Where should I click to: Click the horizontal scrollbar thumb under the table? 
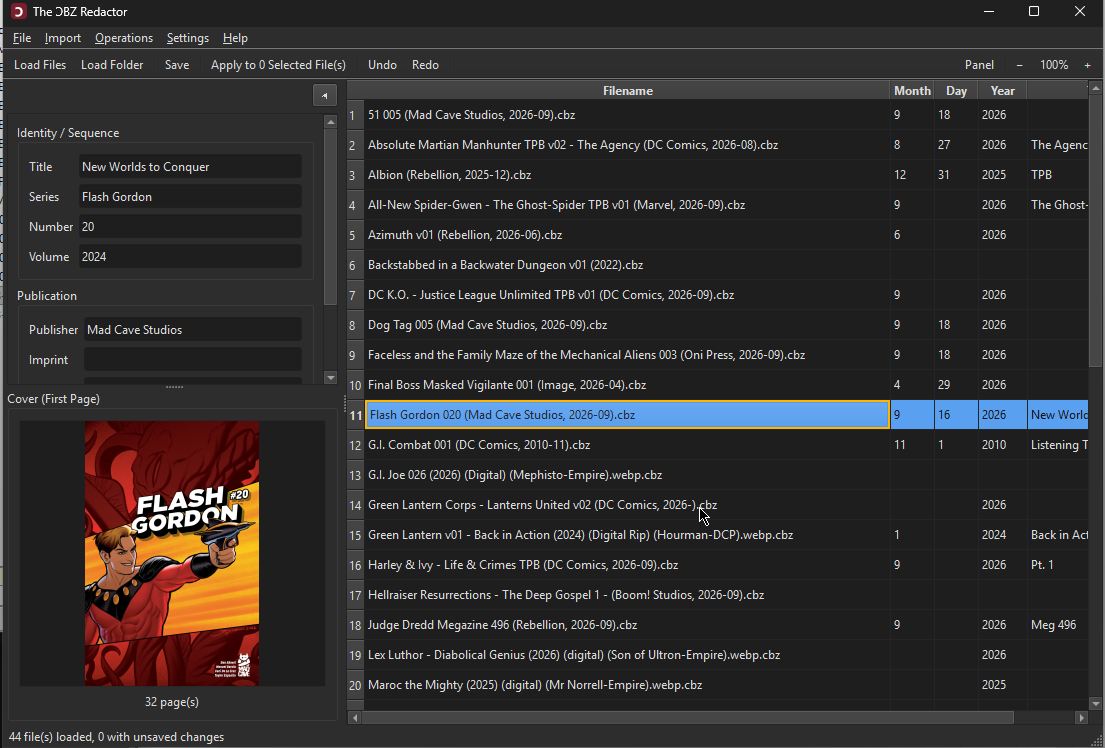click(x=688, y=718)
